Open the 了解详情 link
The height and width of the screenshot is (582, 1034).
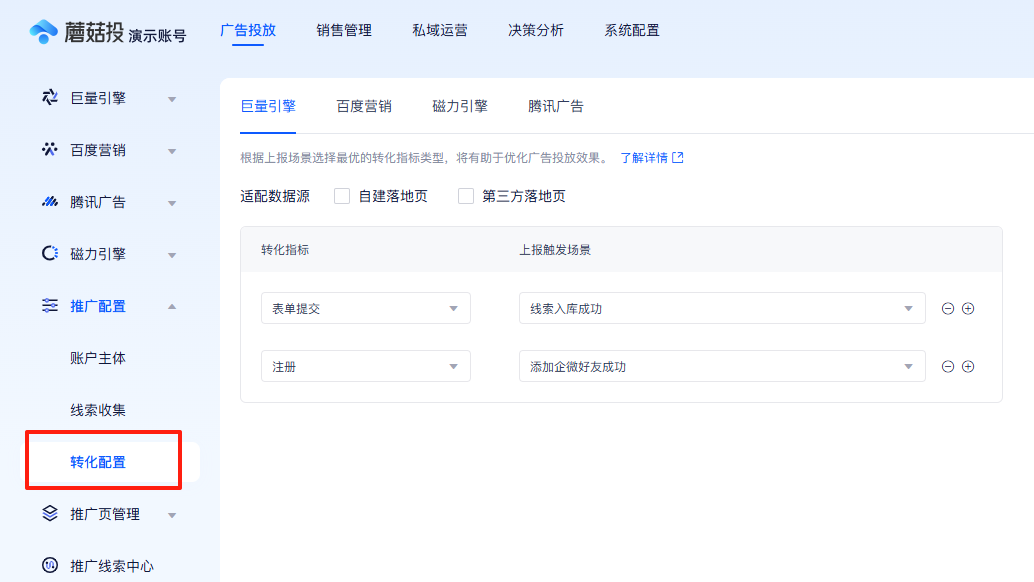(x=646, y=158)
